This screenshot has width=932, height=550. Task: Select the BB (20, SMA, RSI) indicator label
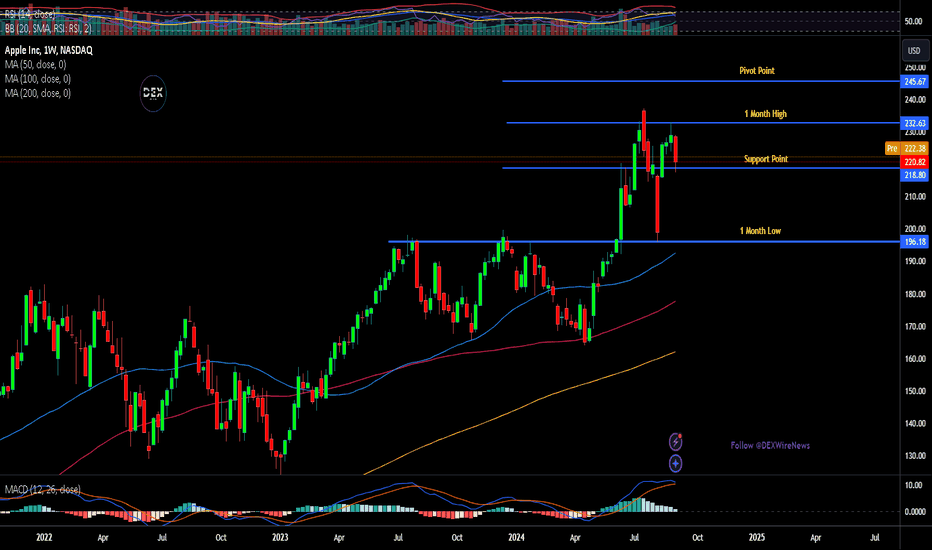[48, 28]
